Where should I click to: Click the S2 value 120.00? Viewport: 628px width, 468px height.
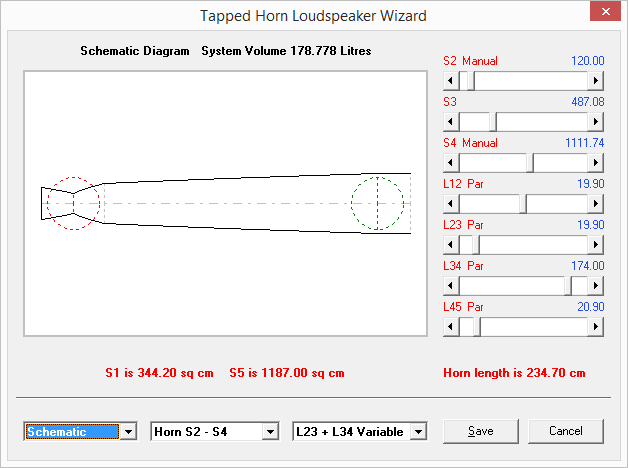pyautogui.click(x=588, y=61)
